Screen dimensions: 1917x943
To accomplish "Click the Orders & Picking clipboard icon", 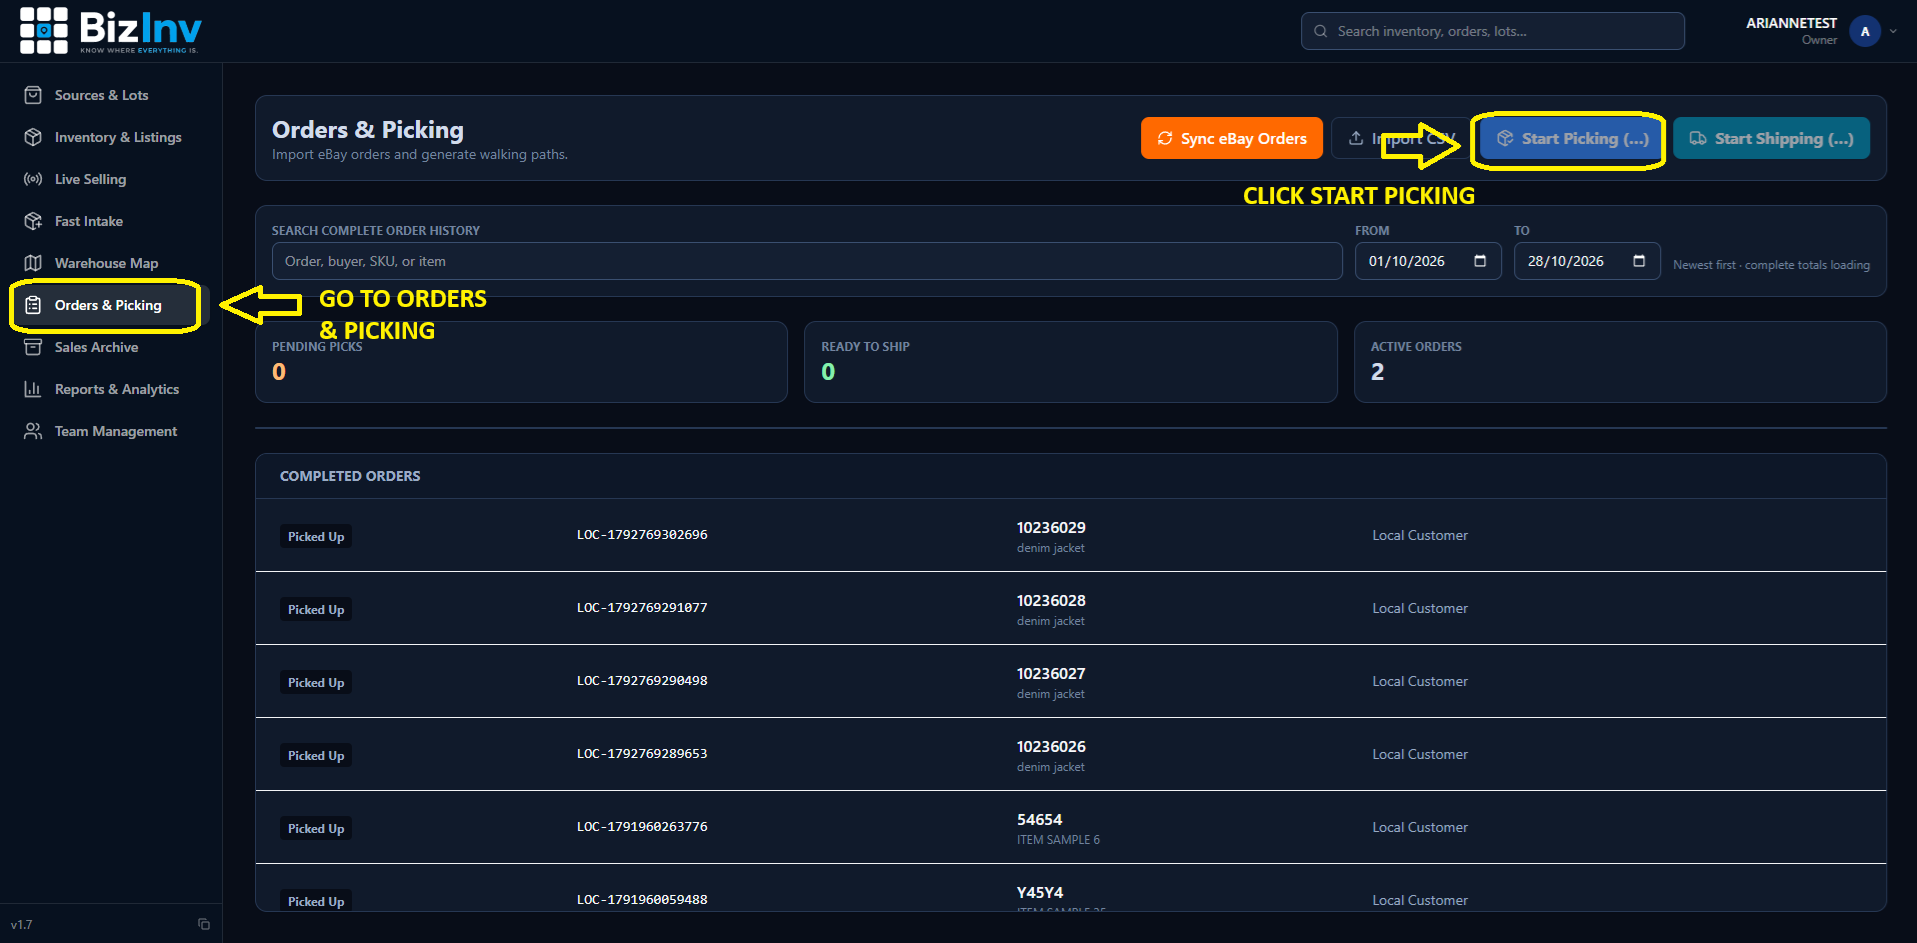I will click(33, 305).
